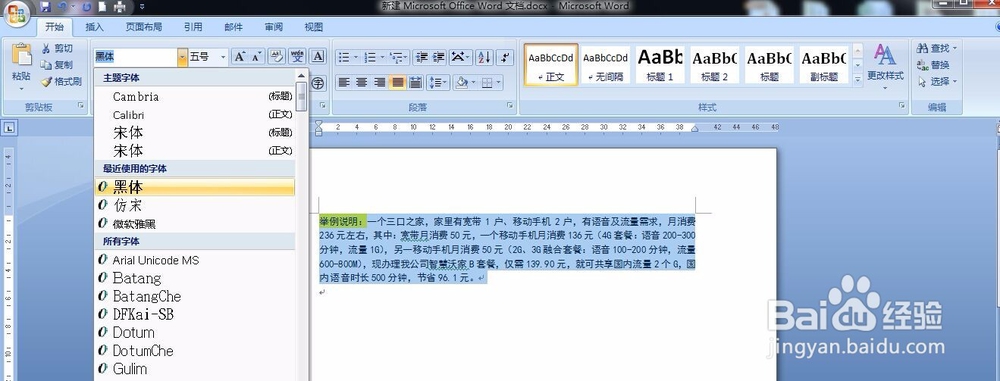
Task: Select Arial Unicode MS font
Action: pyautogui.click(x=195, y=260)
